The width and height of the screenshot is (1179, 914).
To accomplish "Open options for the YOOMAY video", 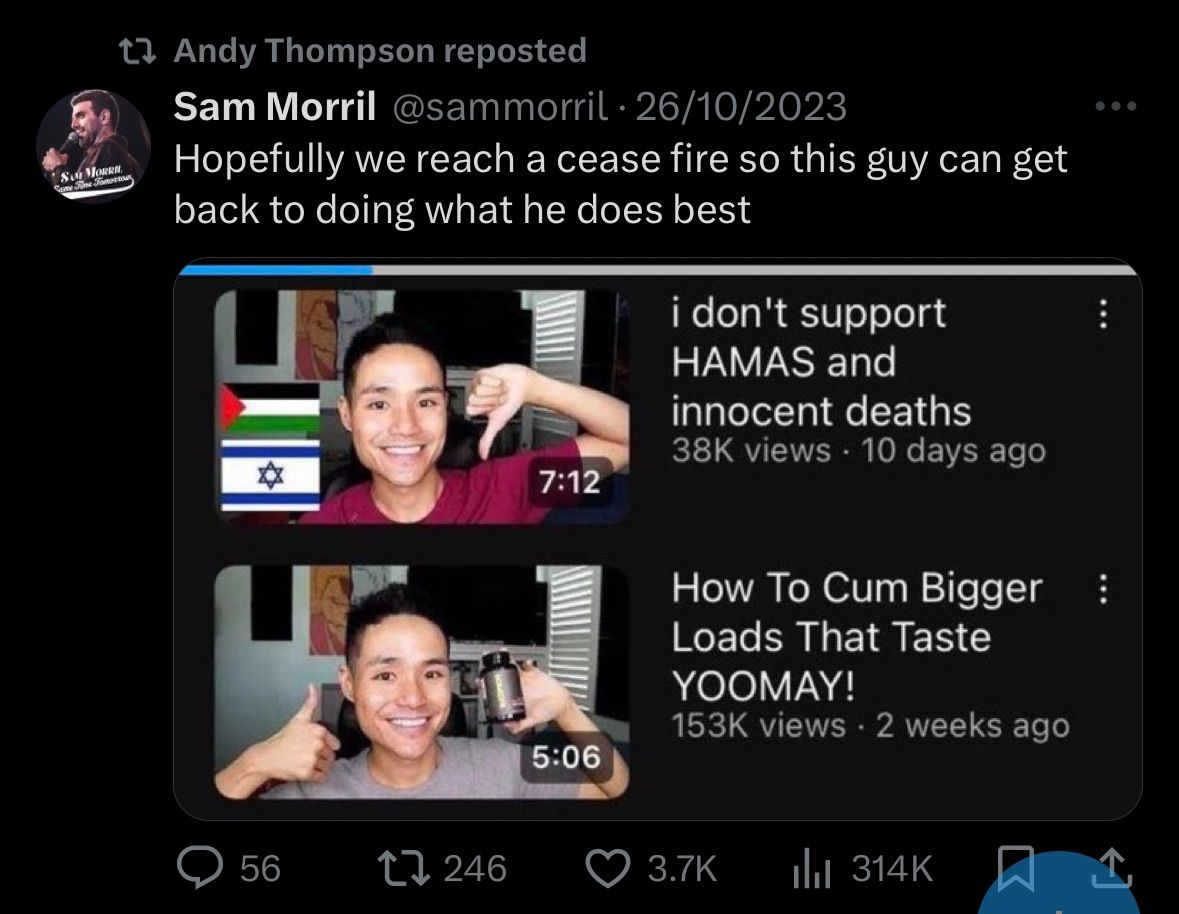I will tap(1103, 590).
